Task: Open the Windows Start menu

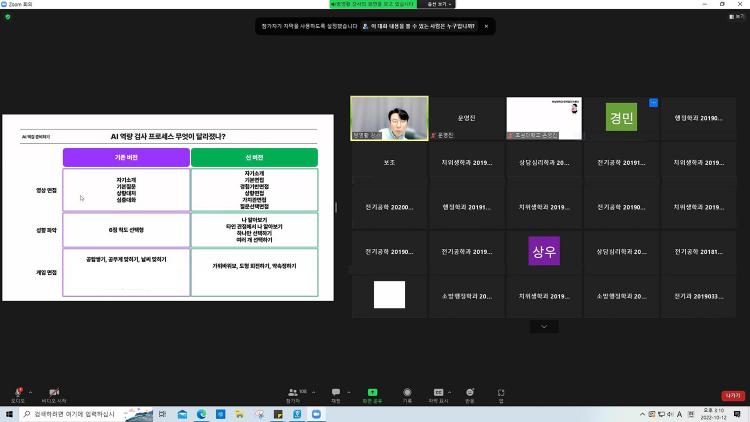Action: tap(10, 414)
